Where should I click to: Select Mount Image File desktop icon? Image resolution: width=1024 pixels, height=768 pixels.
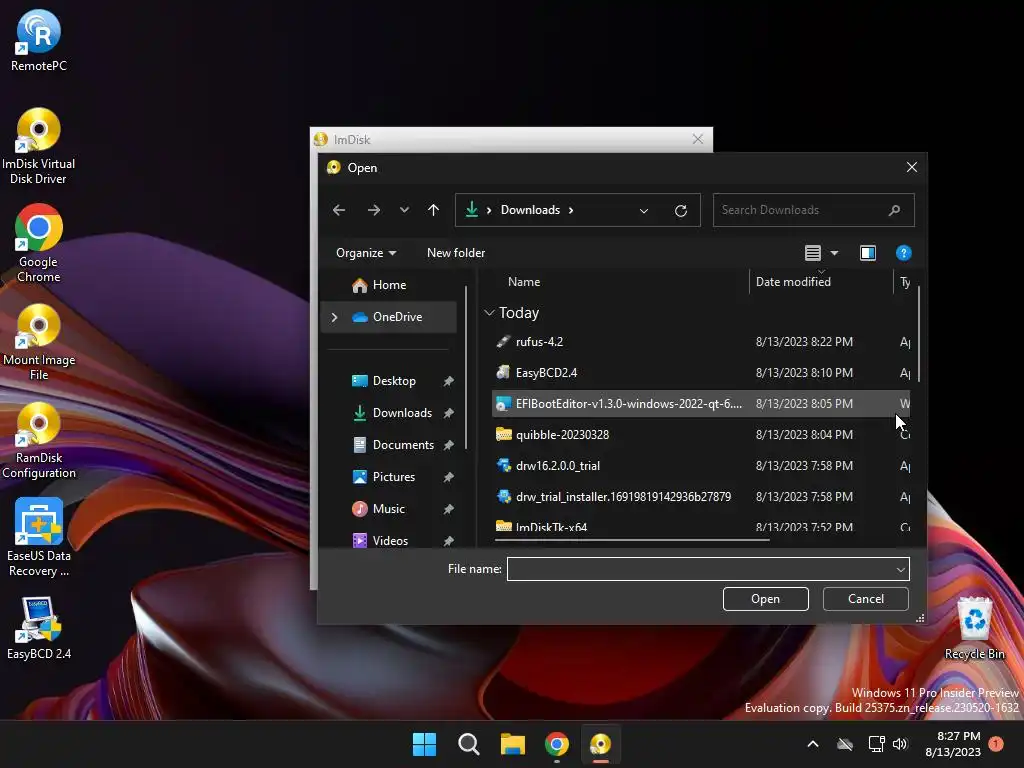tap(39, 342)
